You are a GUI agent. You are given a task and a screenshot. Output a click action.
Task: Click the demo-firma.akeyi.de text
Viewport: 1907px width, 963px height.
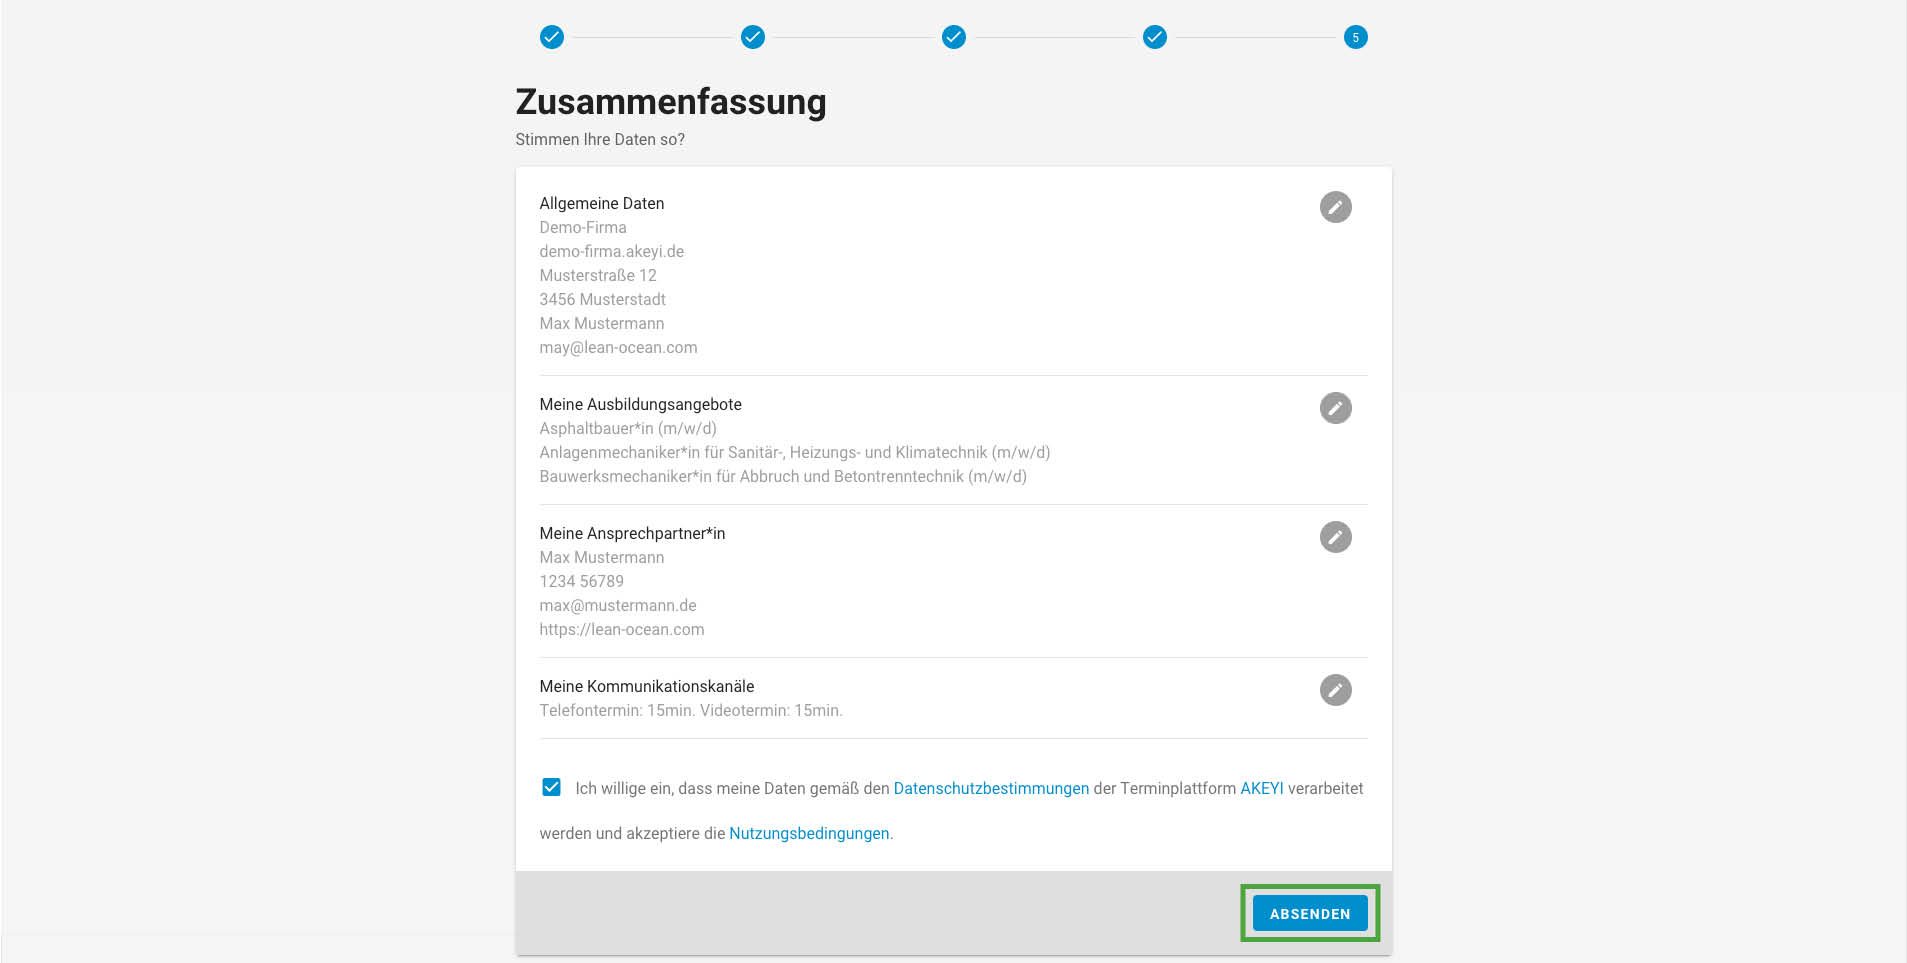pos(612,251)
